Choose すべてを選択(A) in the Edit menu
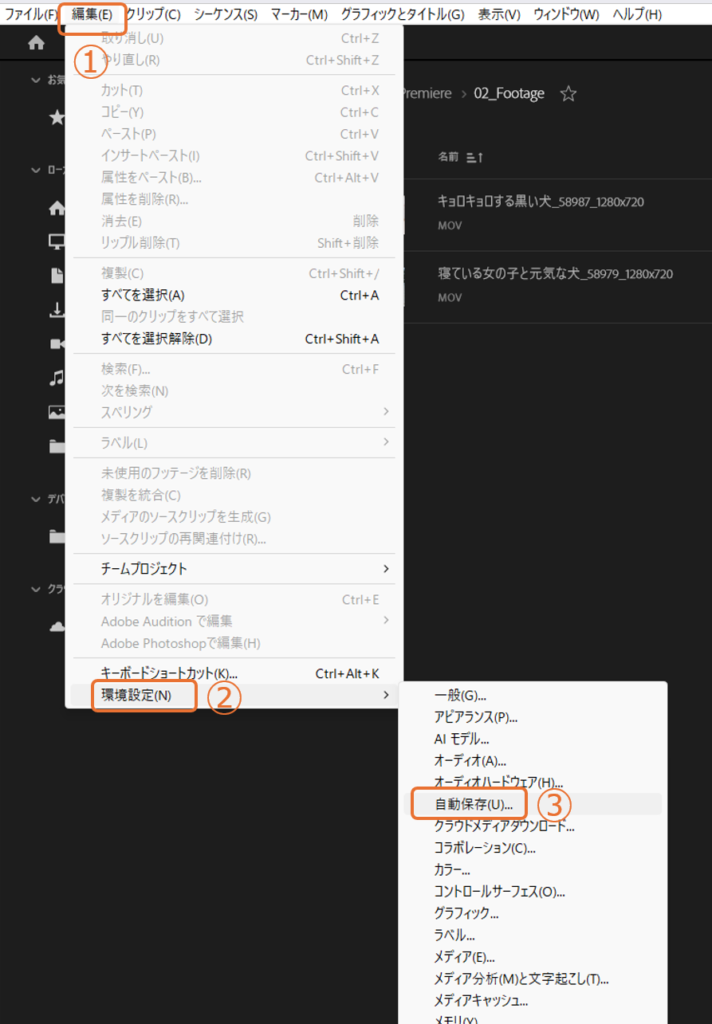The width and height of the screenshot is (712, 1024). 143,295
